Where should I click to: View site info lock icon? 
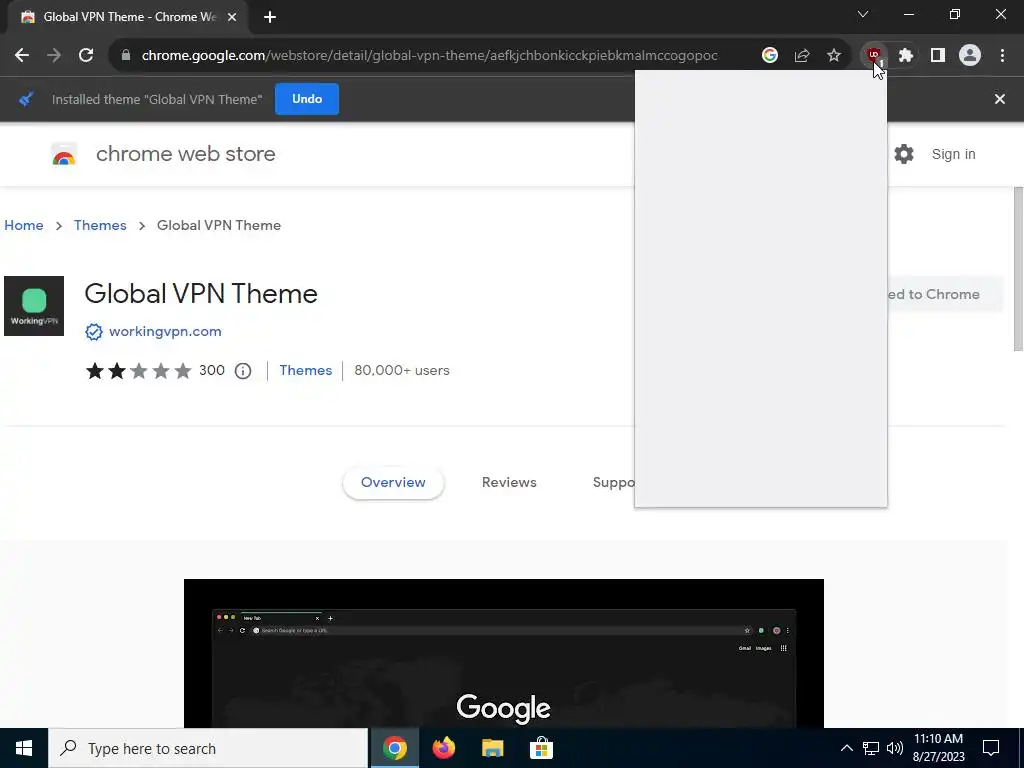point(126,56)
